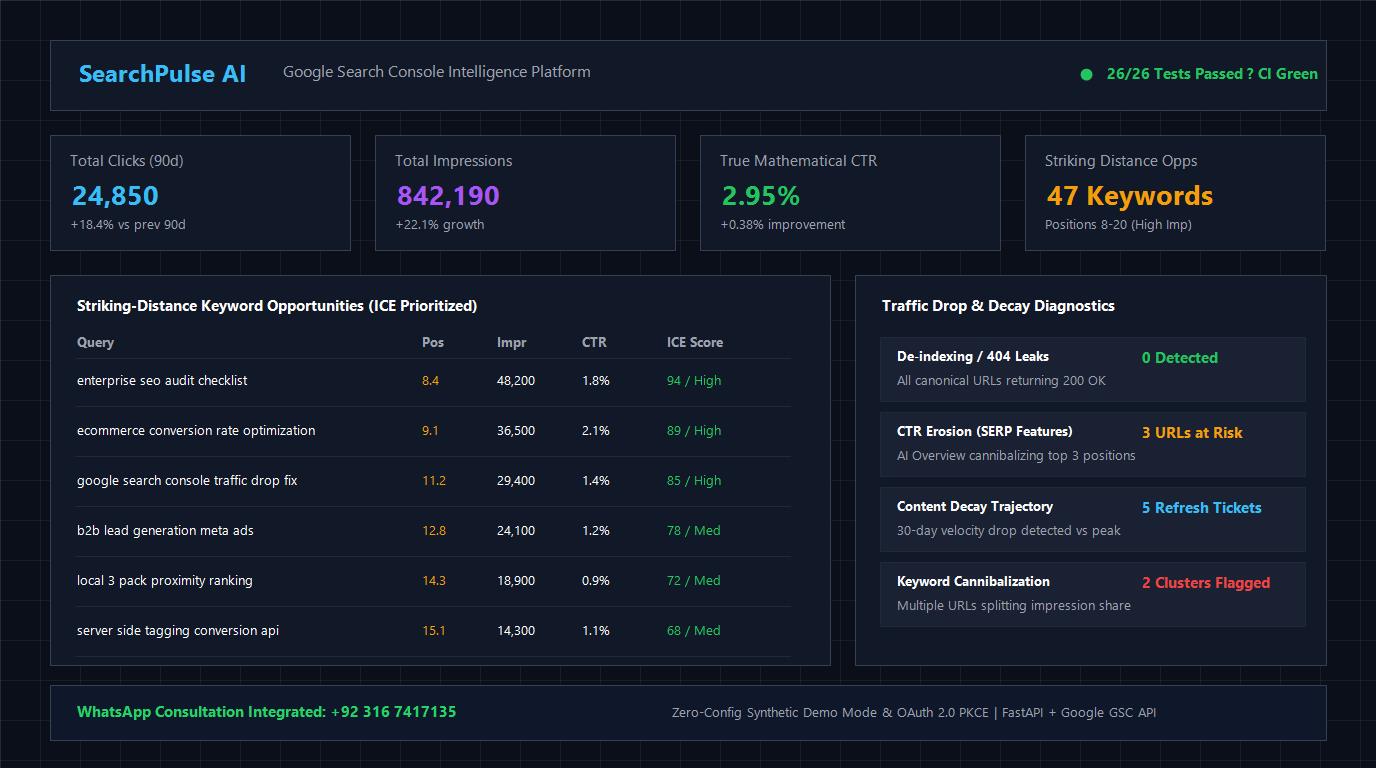This screenshot has height=768, width=1376.
Task: Select 'ecommerce conversion rate optimization' query
Action: coord(196,431)
